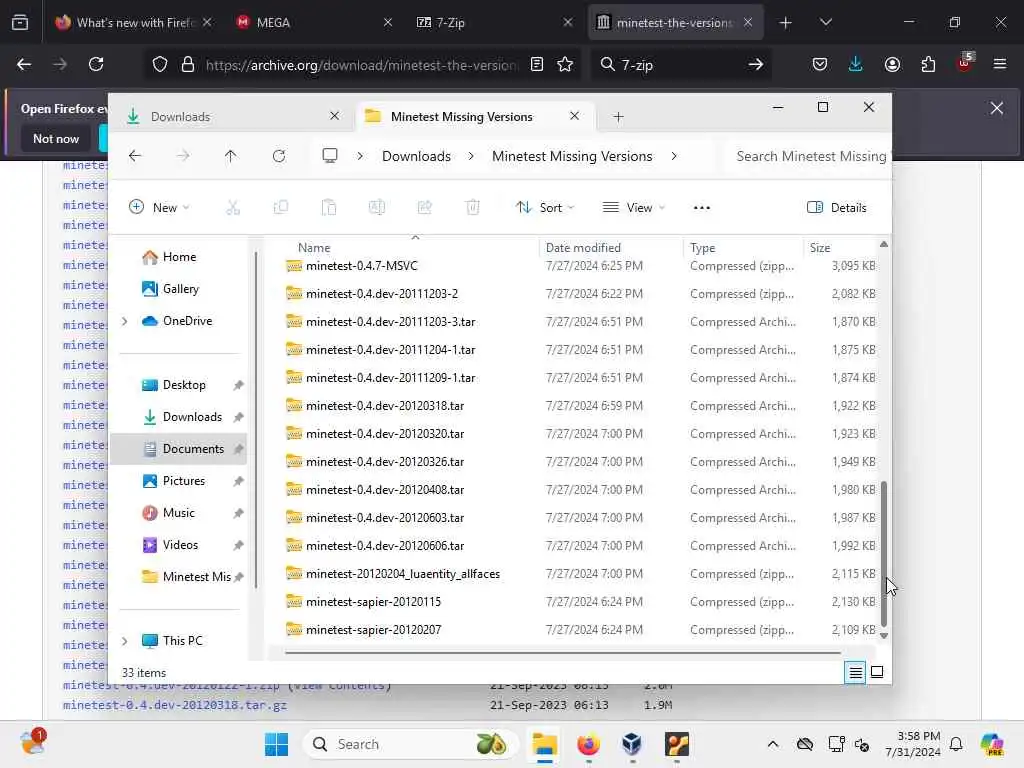The image size is (1024, 768).
Task: Add a new File Explorer tab
Action: [x=618, y=116]
